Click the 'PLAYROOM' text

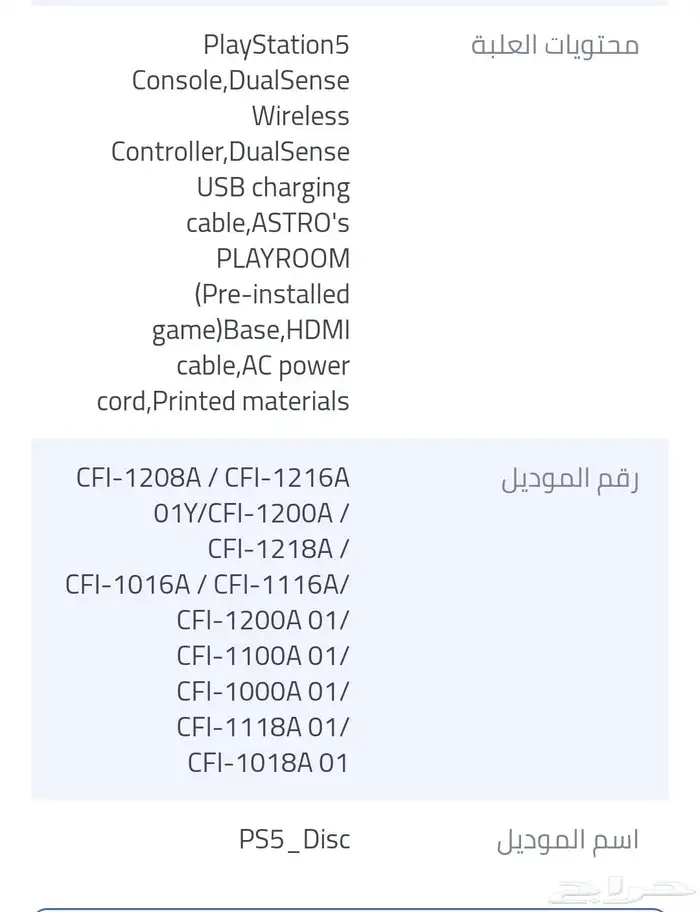point(283,259)
